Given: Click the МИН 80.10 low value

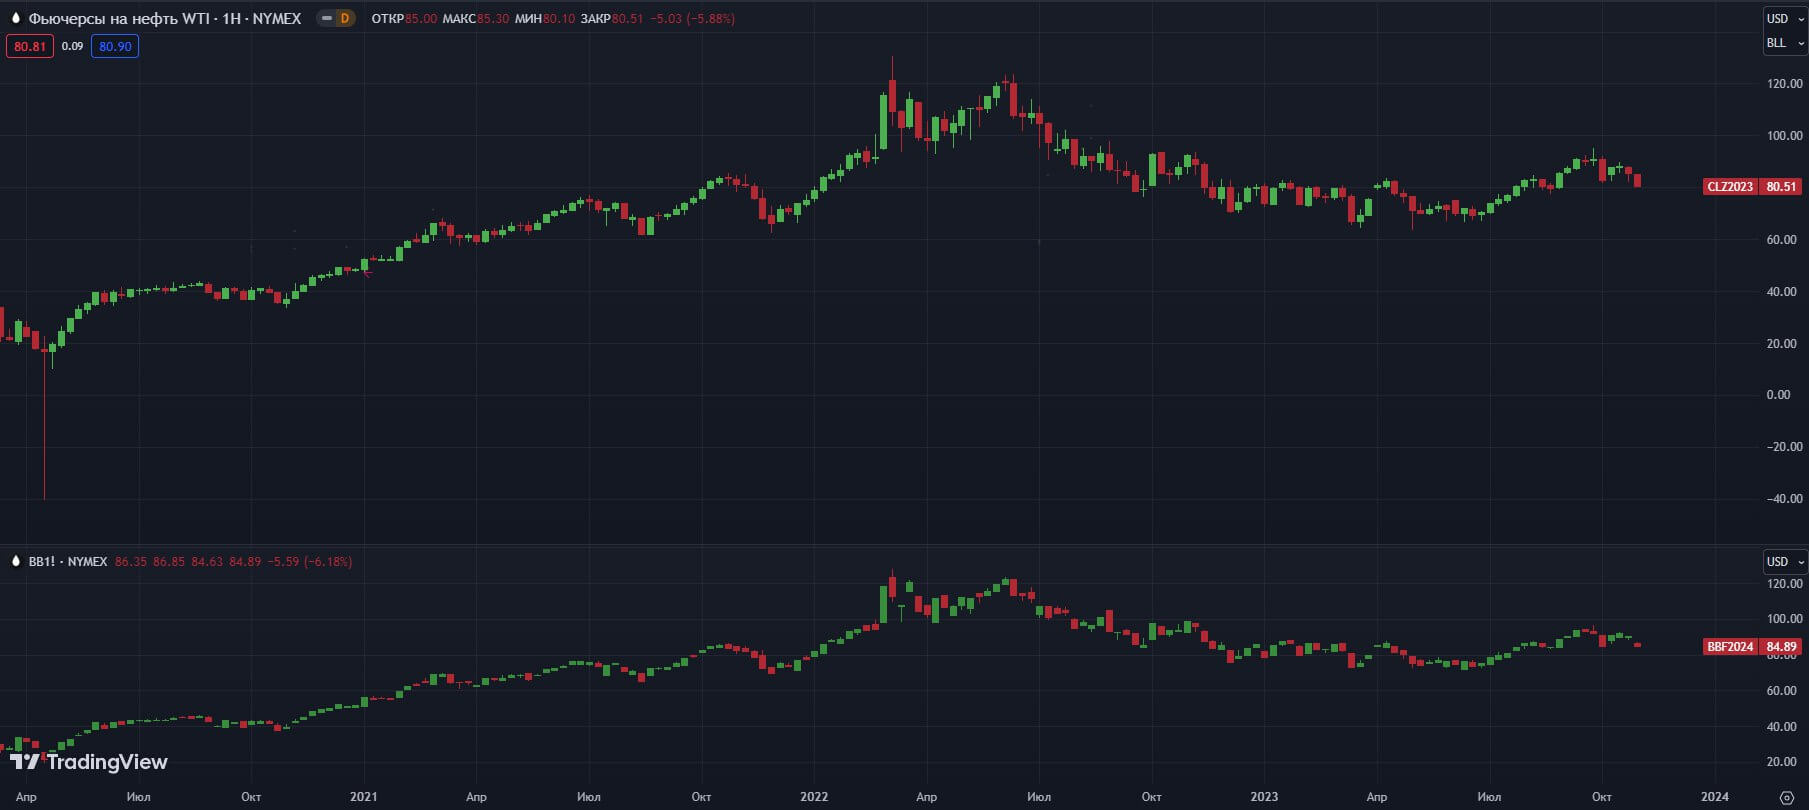Looking at the screenshot, I should (x=545, y=18).
